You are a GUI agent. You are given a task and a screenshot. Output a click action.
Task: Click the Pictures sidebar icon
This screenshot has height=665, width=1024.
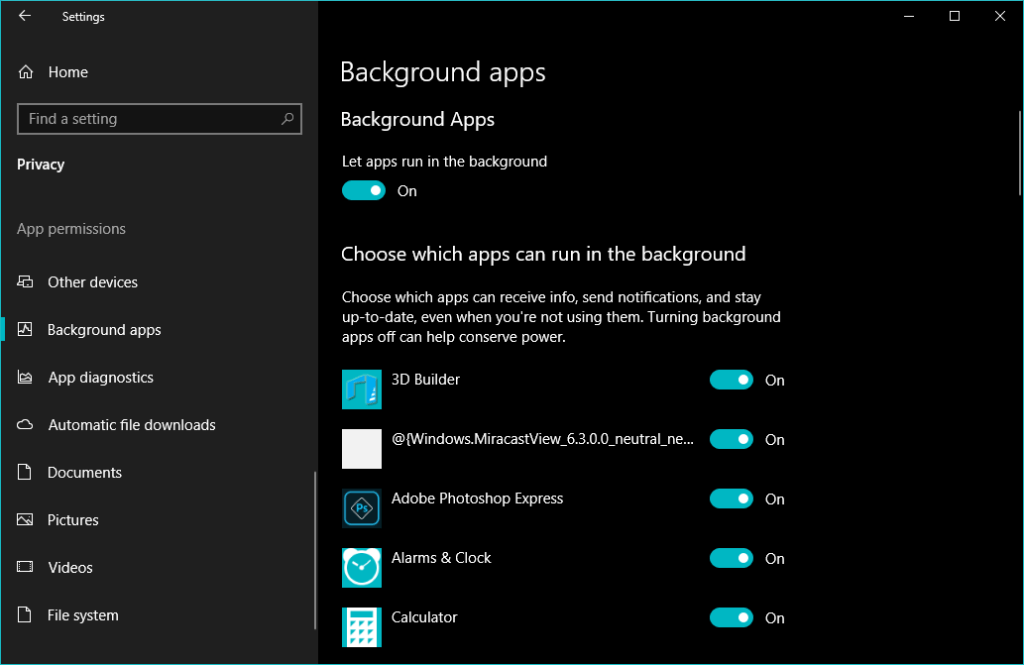pyautogui.click(x=27, y=519)
